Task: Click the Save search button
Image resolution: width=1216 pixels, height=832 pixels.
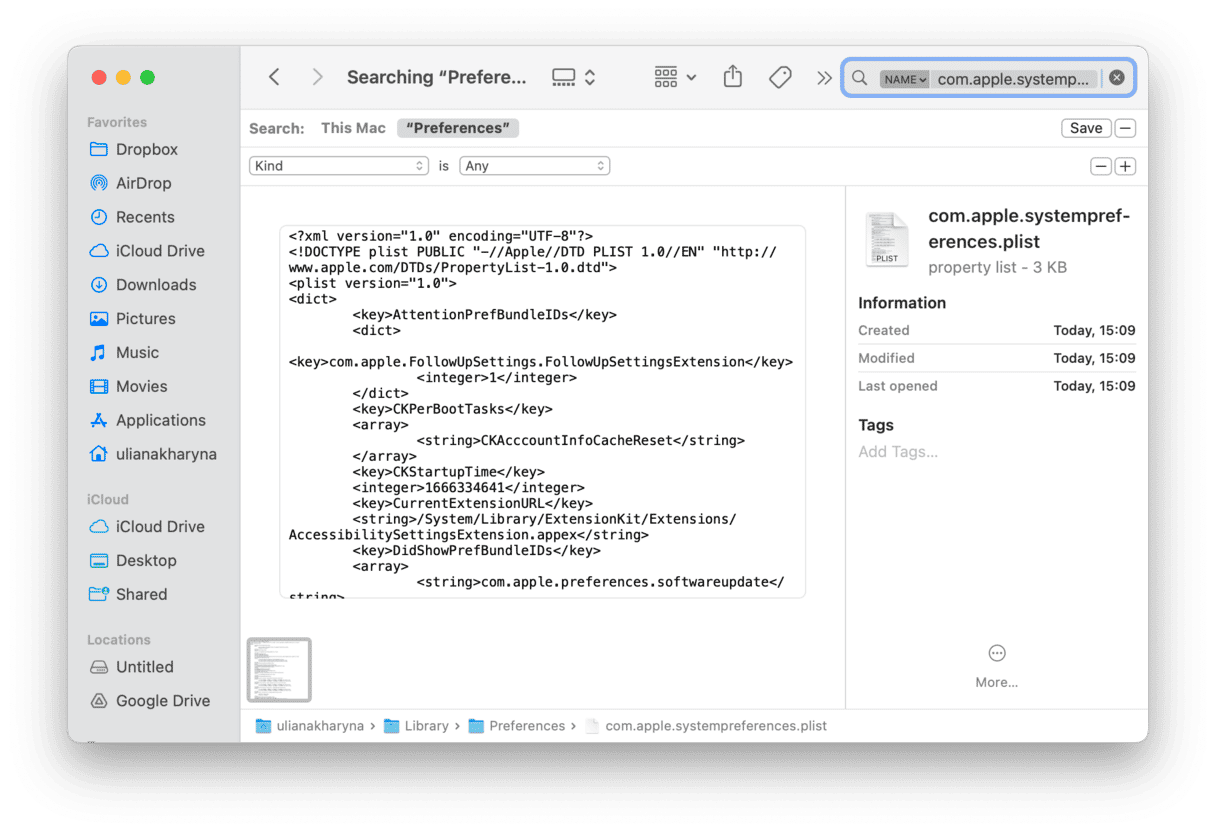Action: click(1085, 128)
